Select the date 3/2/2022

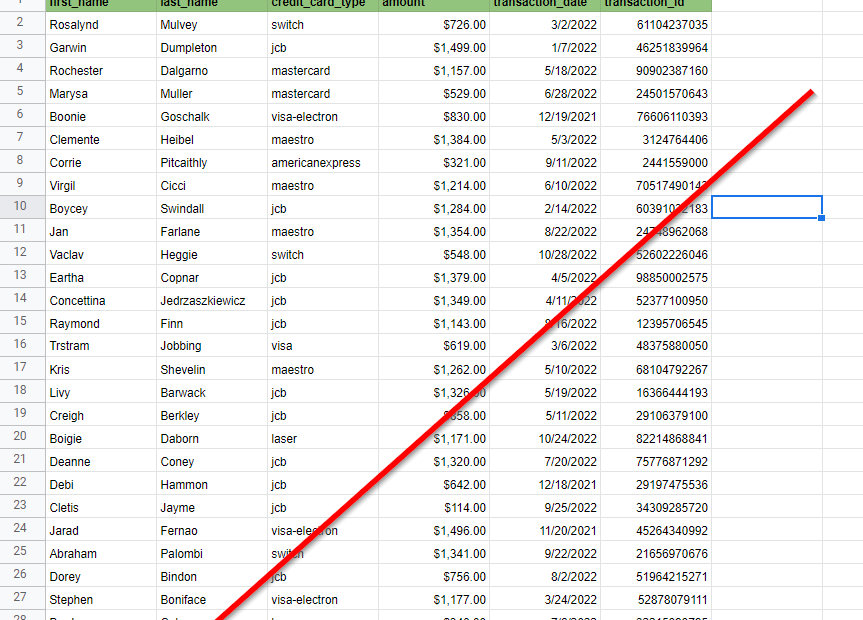545,24
